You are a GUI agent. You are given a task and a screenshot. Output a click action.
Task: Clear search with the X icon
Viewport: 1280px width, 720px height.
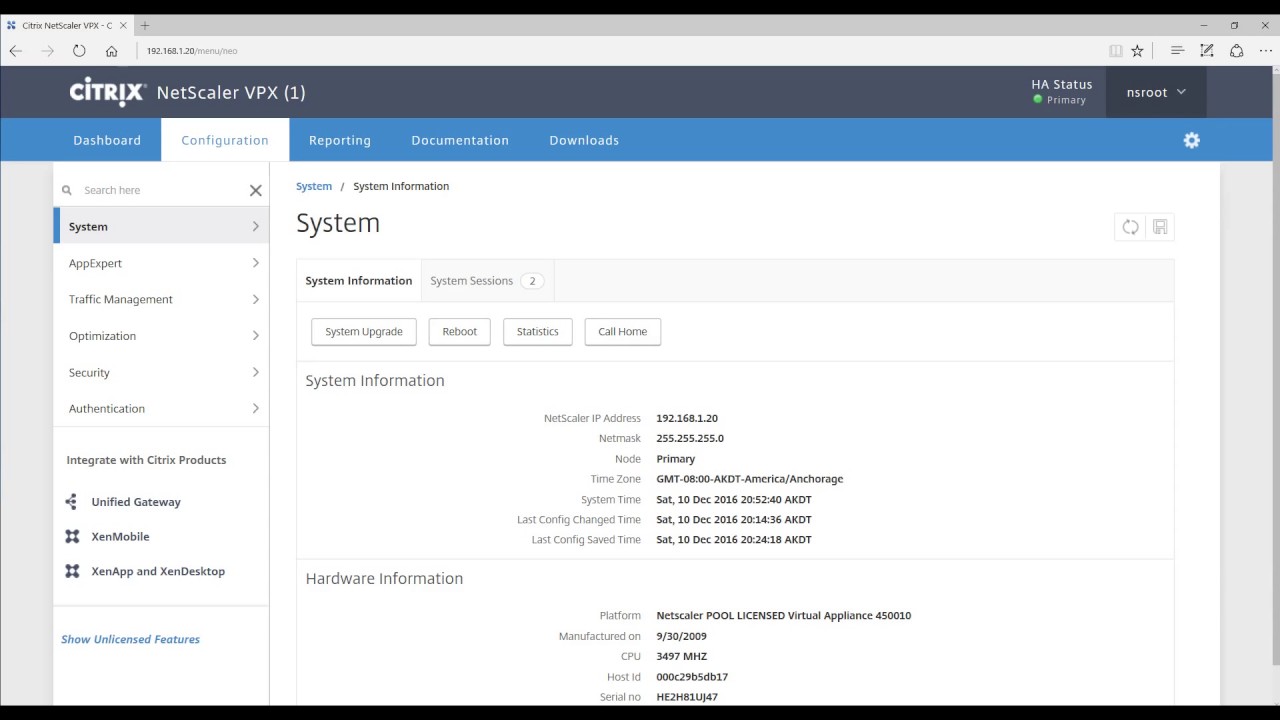(x=255, y=190)
